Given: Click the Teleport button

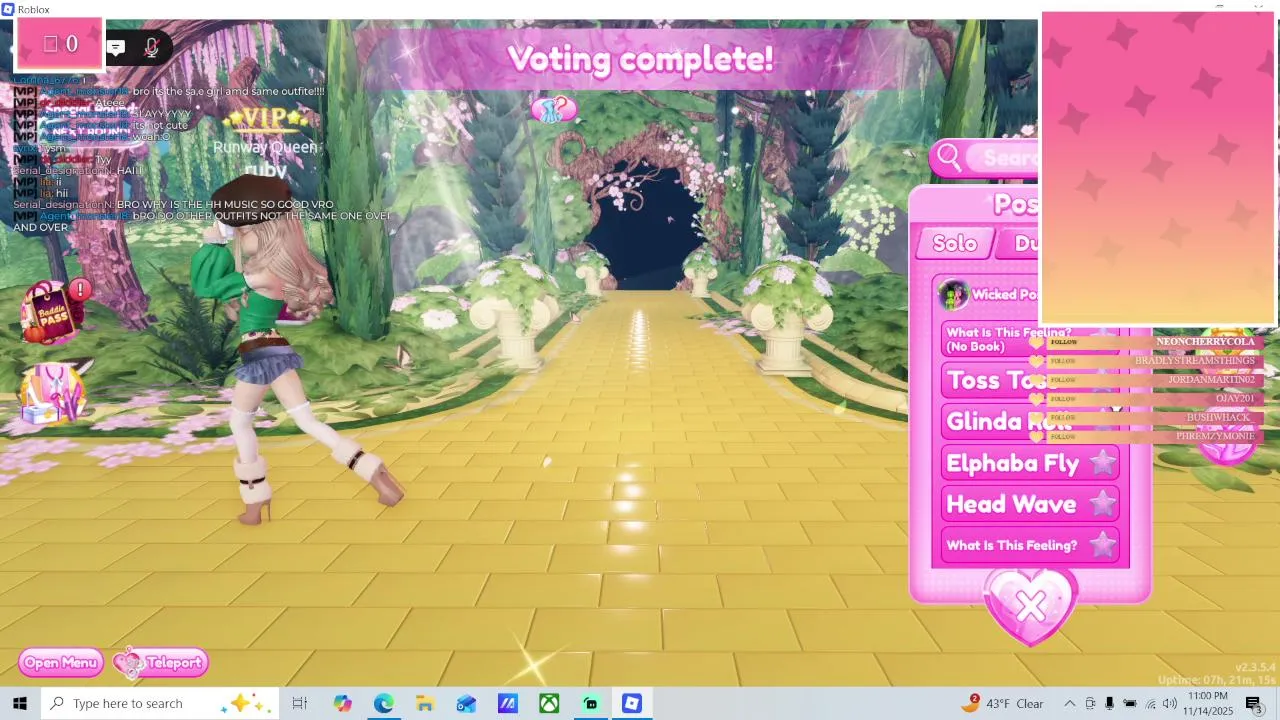Looking at the screenshot, I should pyautogui.click(x=161, y=662).
